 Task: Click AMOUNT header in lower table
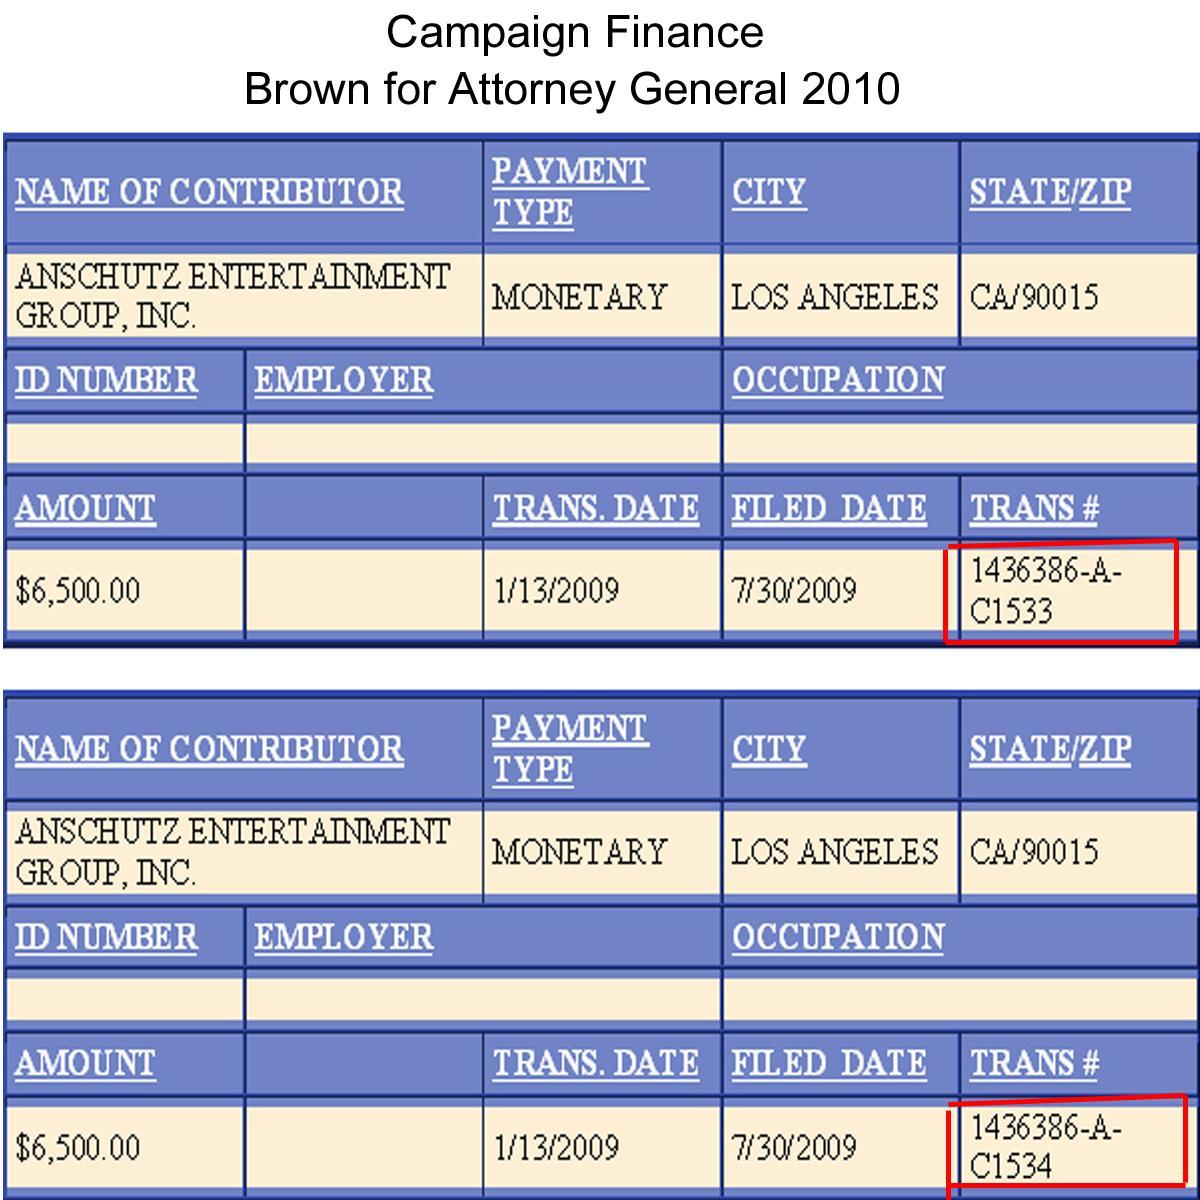point(85,1063)
